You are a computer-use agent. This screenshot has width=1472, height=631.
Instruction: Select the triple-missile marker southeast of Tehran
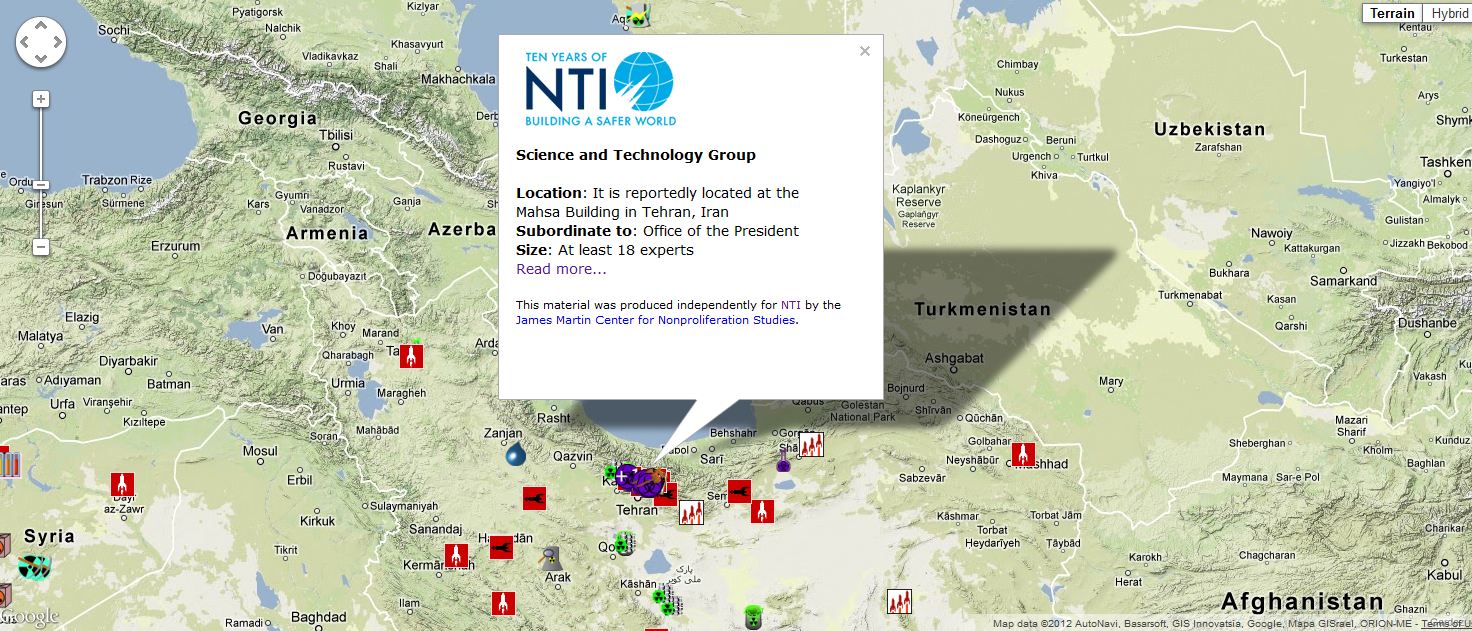coord(692,513)
